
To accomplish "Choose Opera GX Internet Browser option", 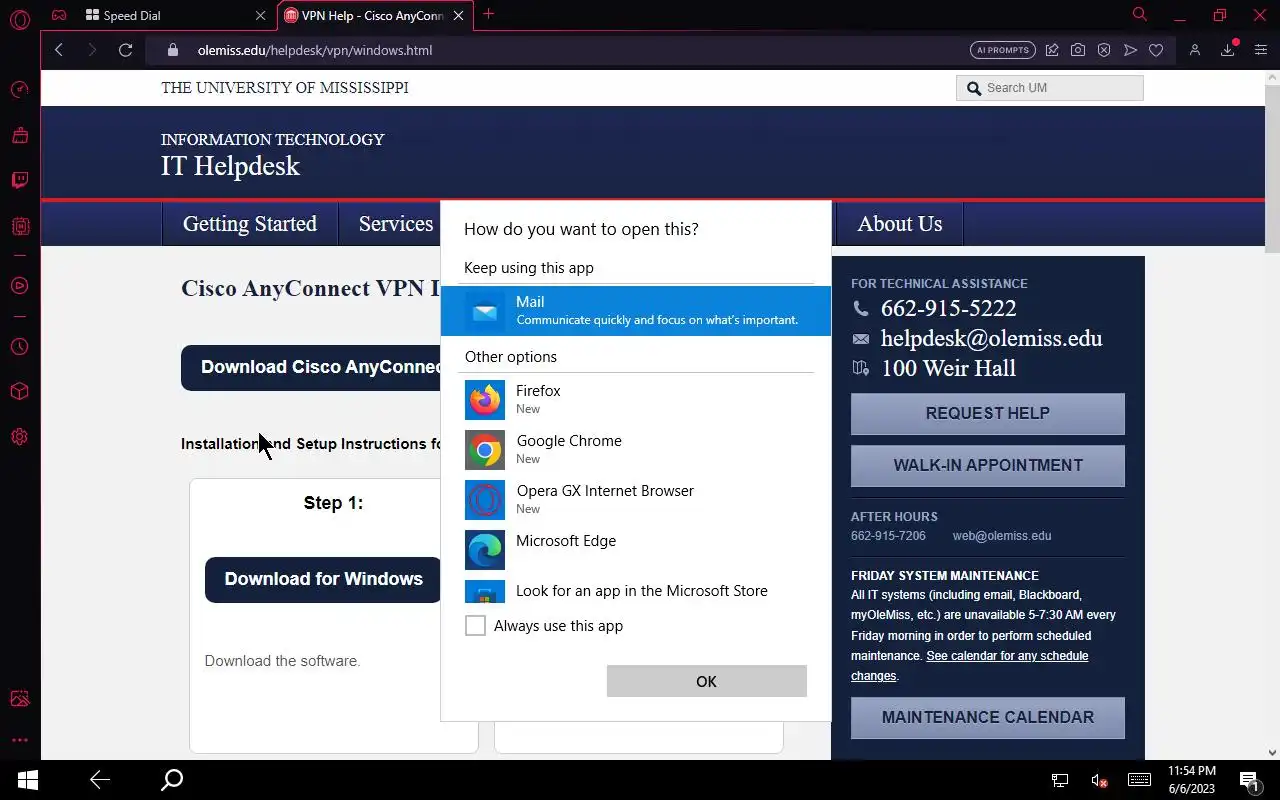I will [x=636, y=500].
